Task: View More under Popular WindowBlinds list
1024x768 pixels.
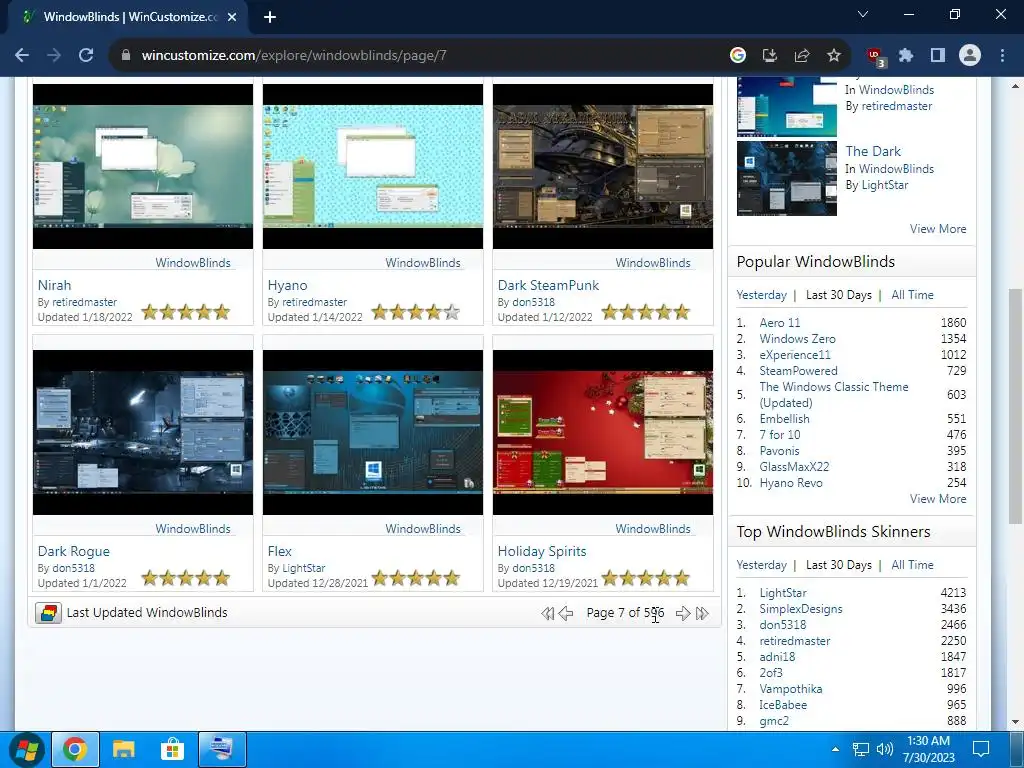Action: click(x=938, y=499)
